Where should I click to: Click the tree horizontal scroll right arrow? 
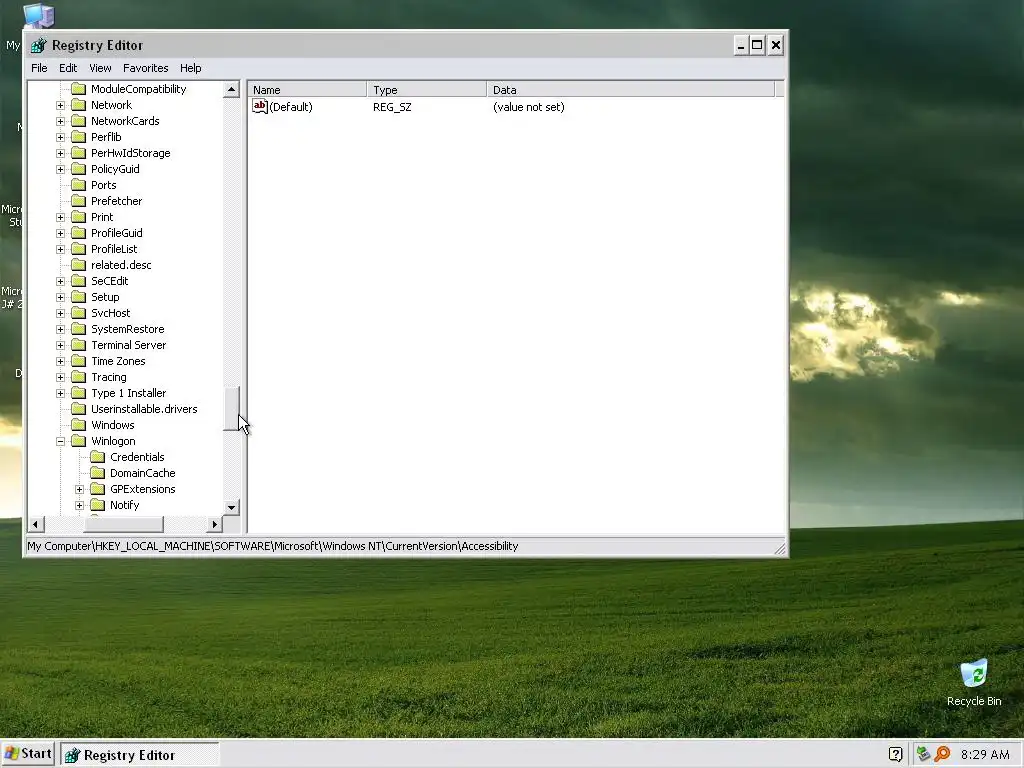click(215, 524)
